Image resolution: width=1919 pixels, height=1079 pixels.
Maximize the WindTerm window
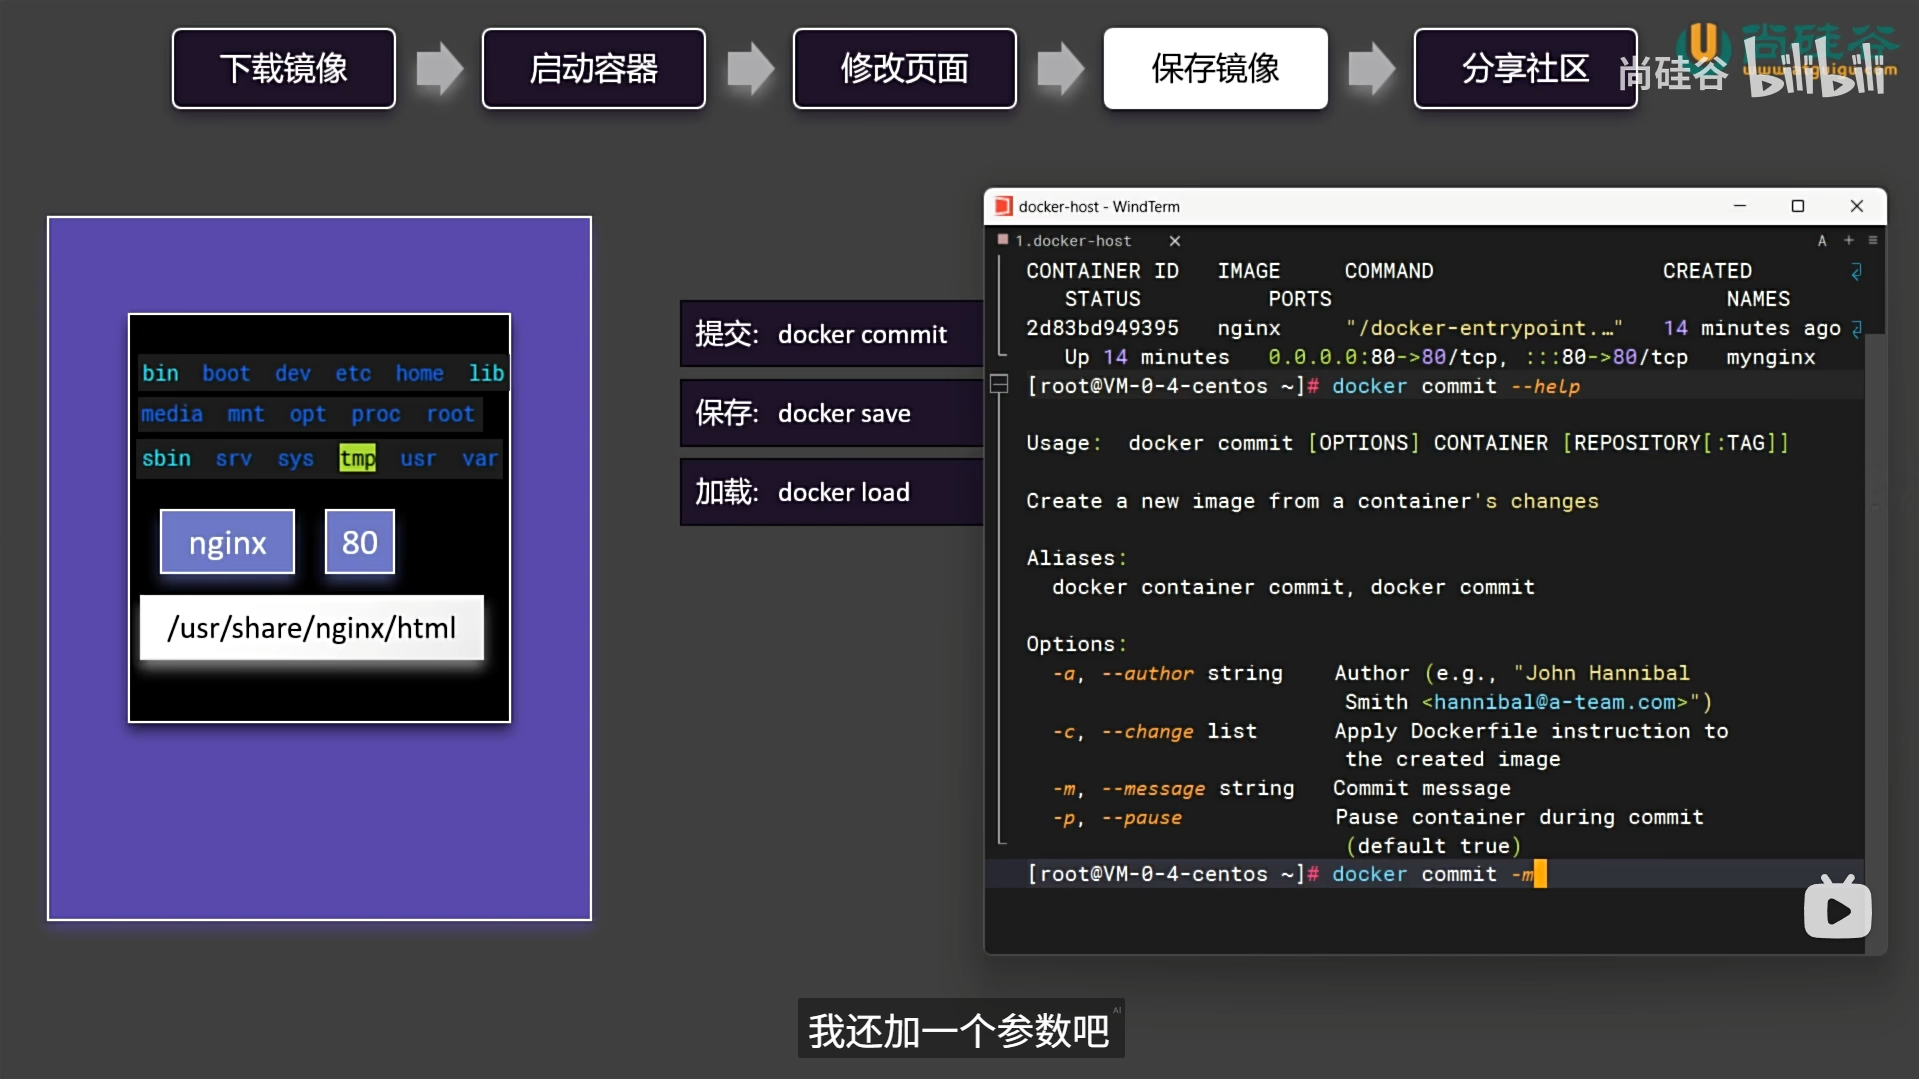(1798, 206)
